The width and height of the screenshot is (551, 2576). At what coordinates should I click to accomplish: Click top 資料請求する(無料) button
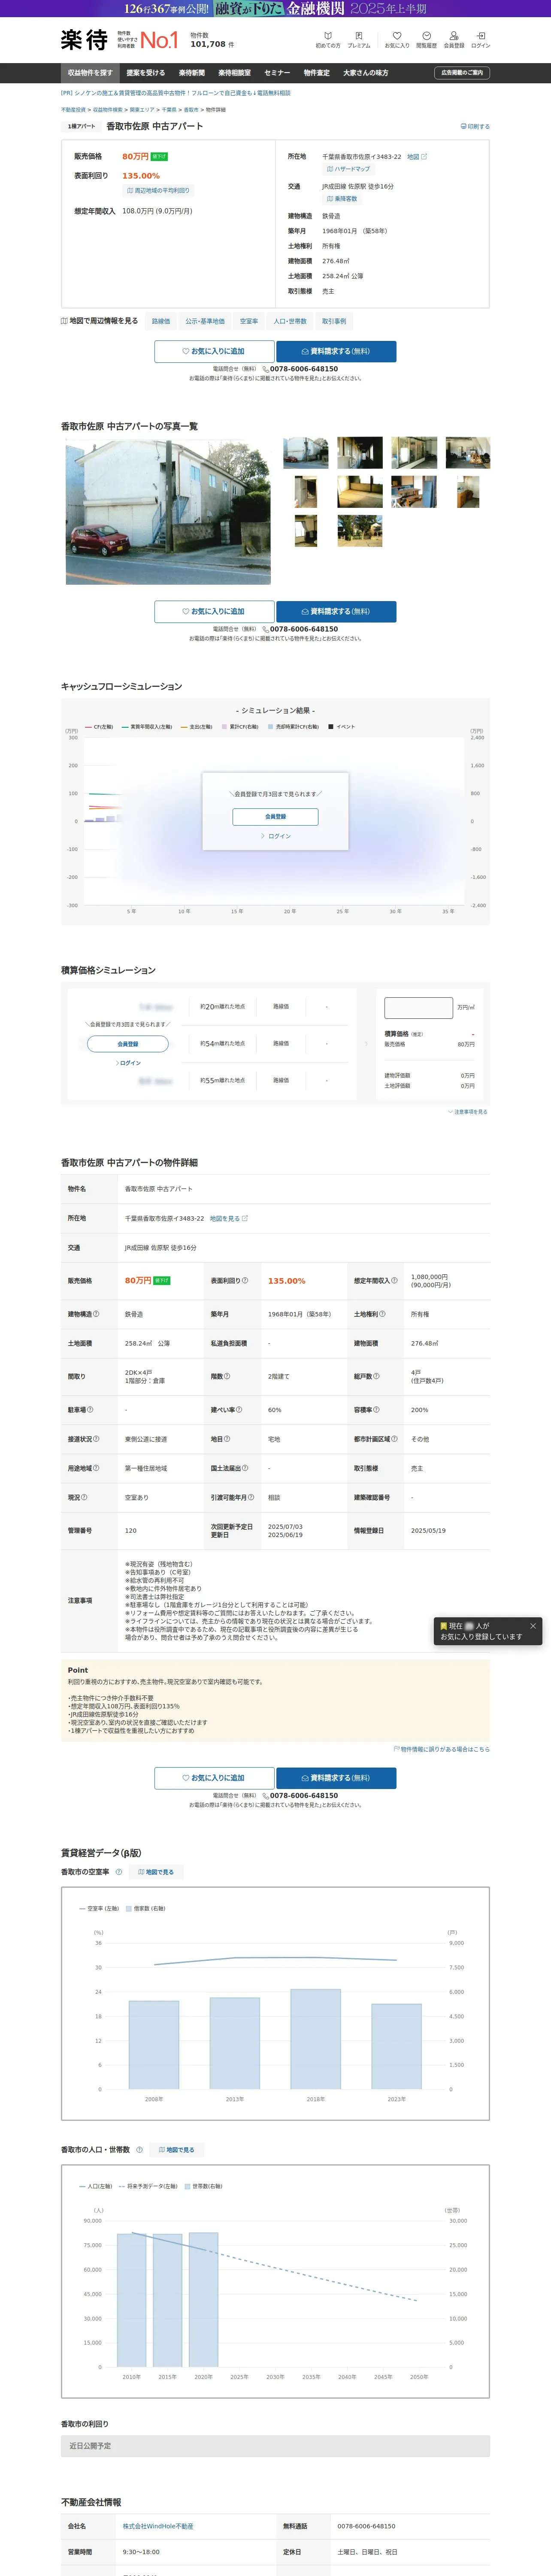(x=336, y=352)
